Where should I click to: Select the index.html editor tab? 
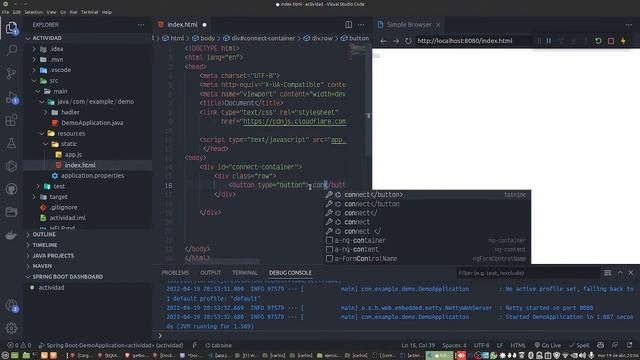tap(182, 25)
